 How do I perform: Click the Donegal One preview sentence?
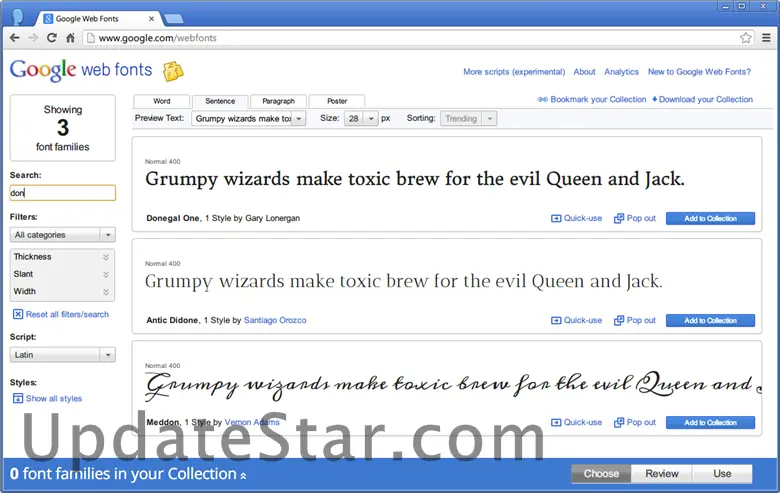(x=414, y=180)
